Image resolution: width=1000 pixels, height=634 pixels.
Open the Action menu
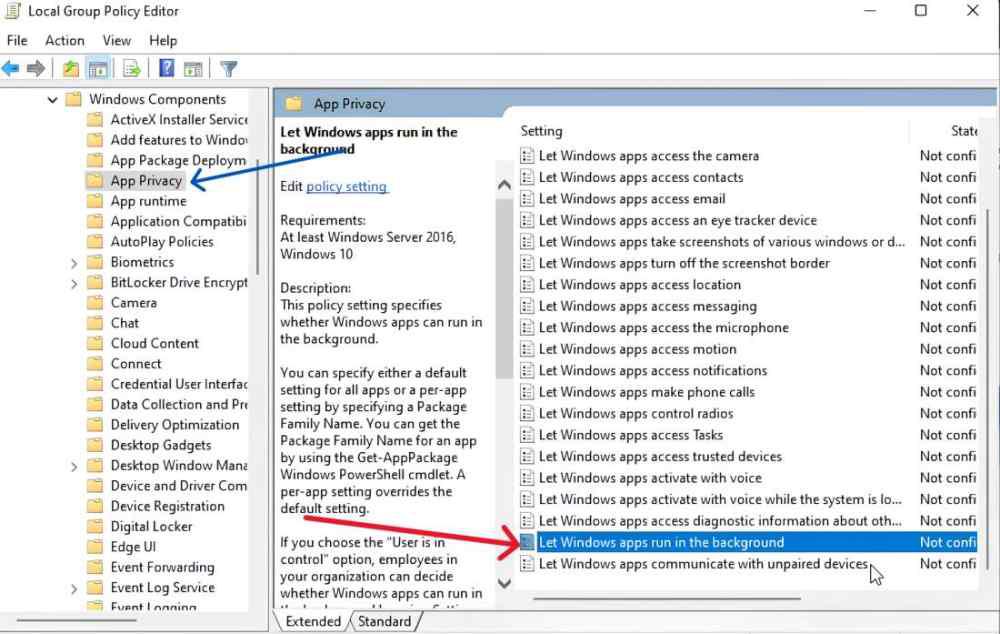pos(64,40)
